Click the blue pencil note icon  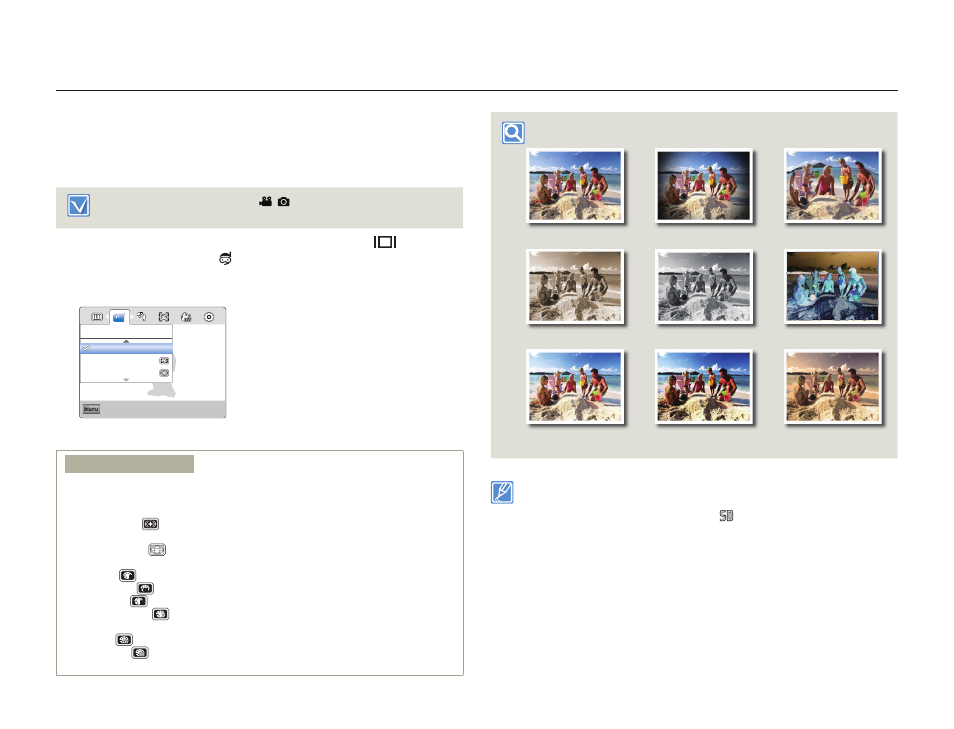[x=502, y=492]
